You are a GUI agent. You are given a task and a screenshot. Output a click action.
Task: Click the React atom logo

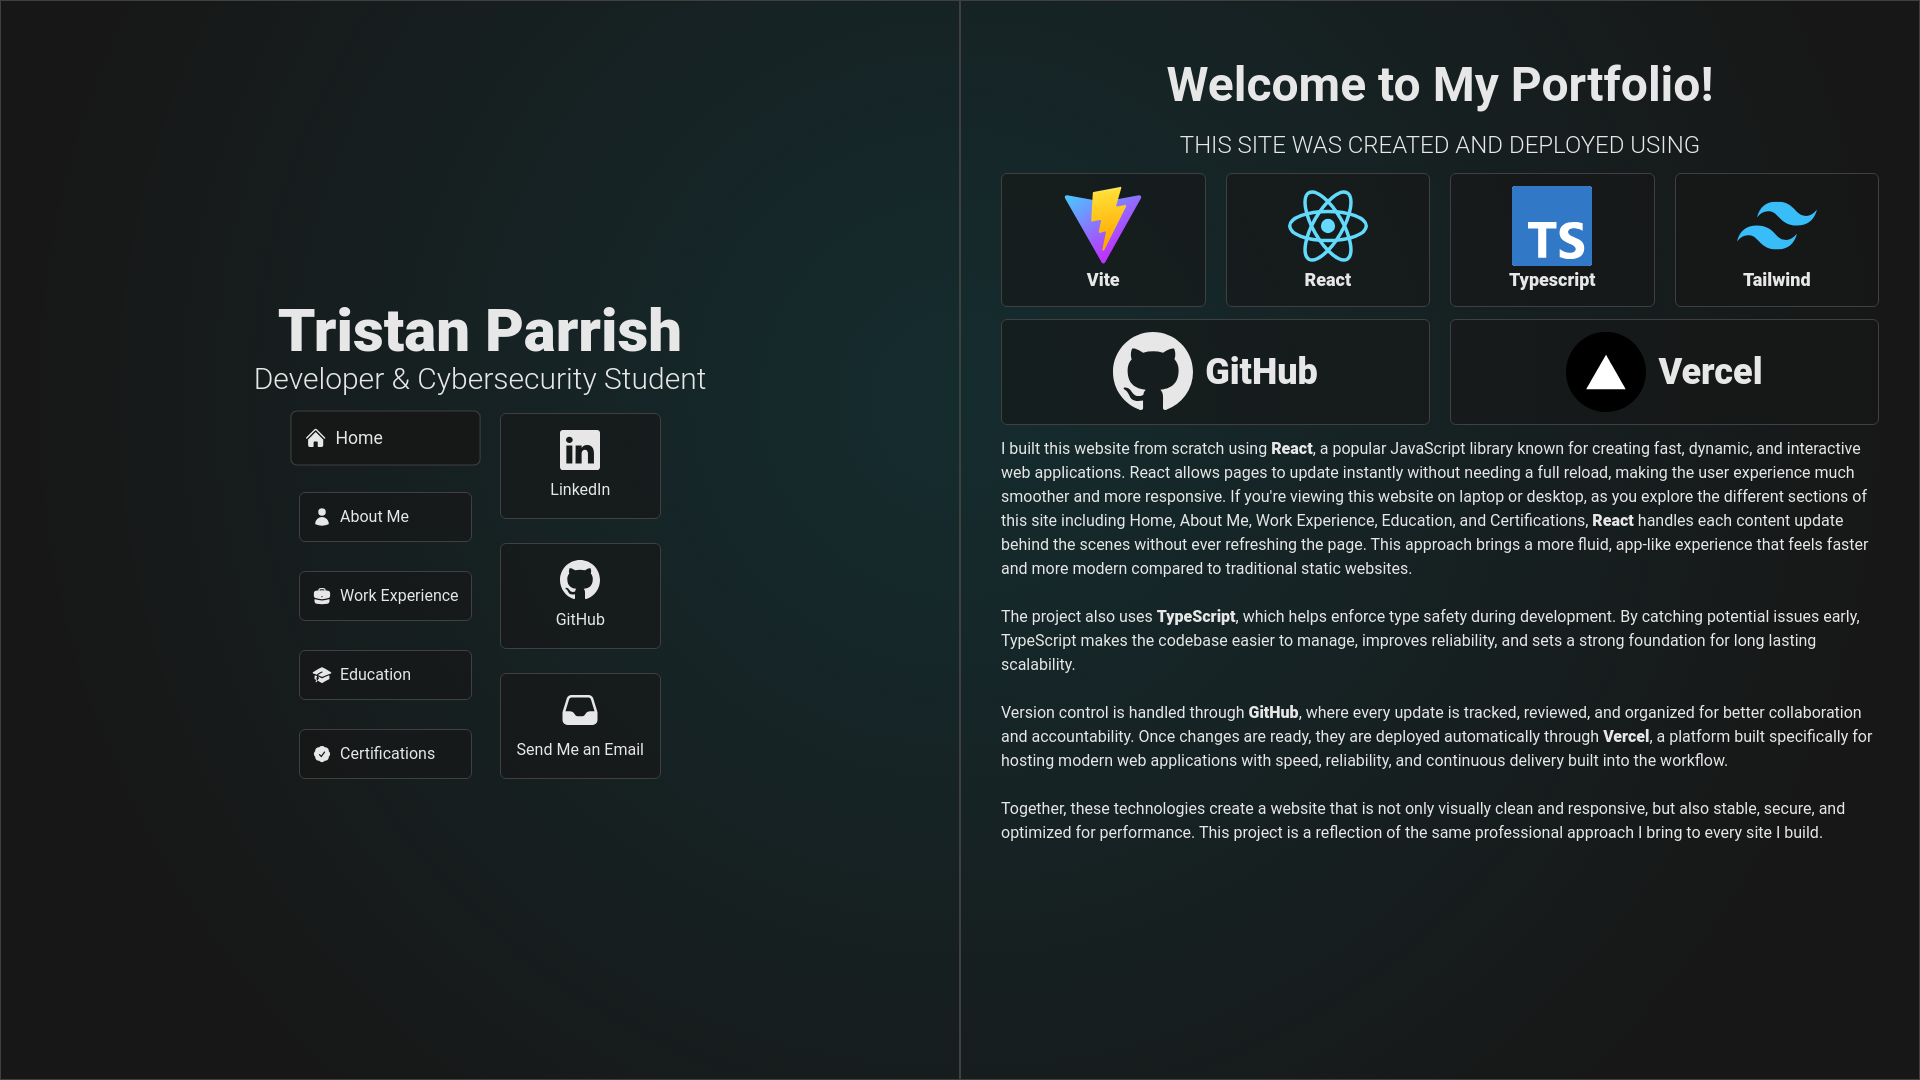coord(1328,226)
